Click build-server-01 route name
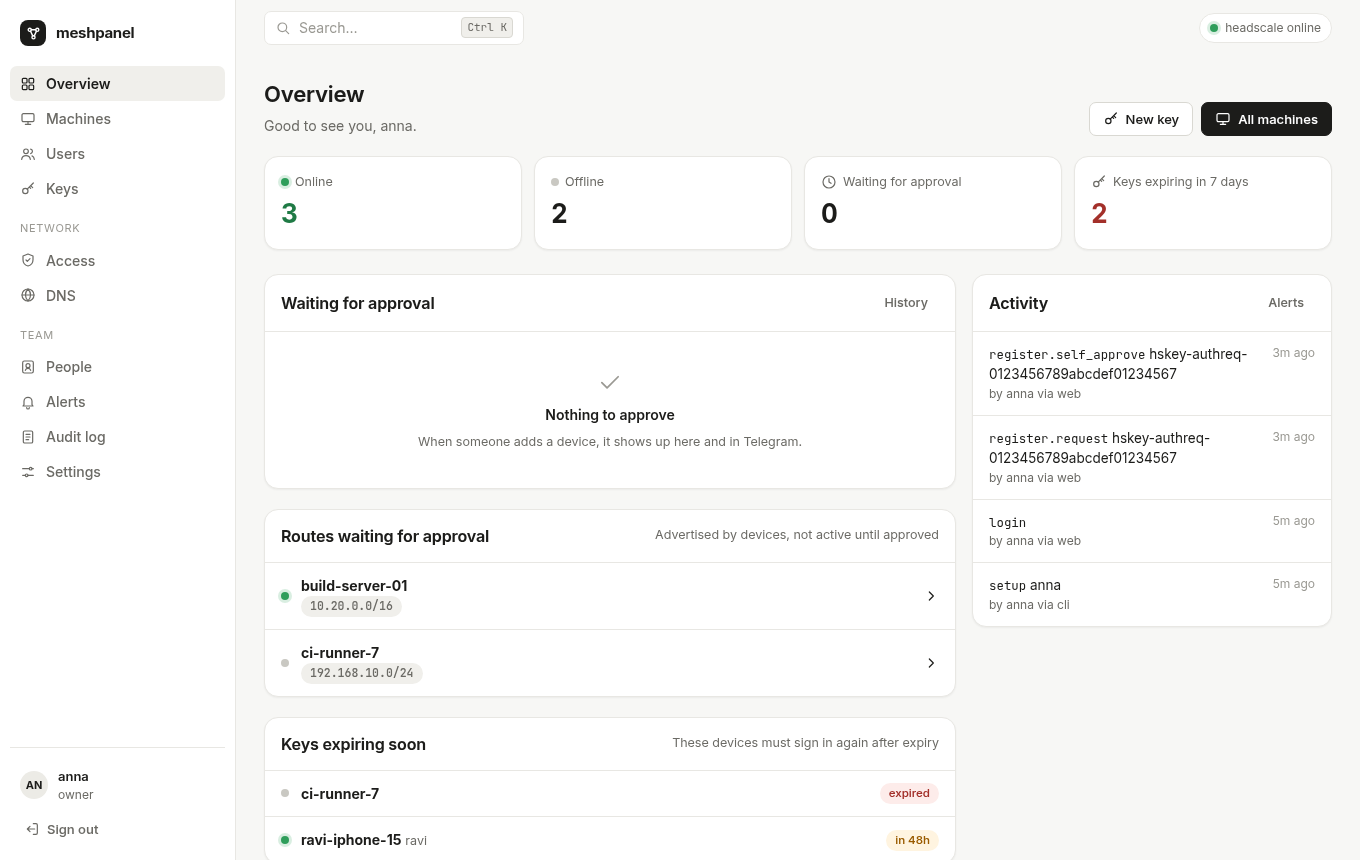This screenshot has width=1360, height=860. 354,586
